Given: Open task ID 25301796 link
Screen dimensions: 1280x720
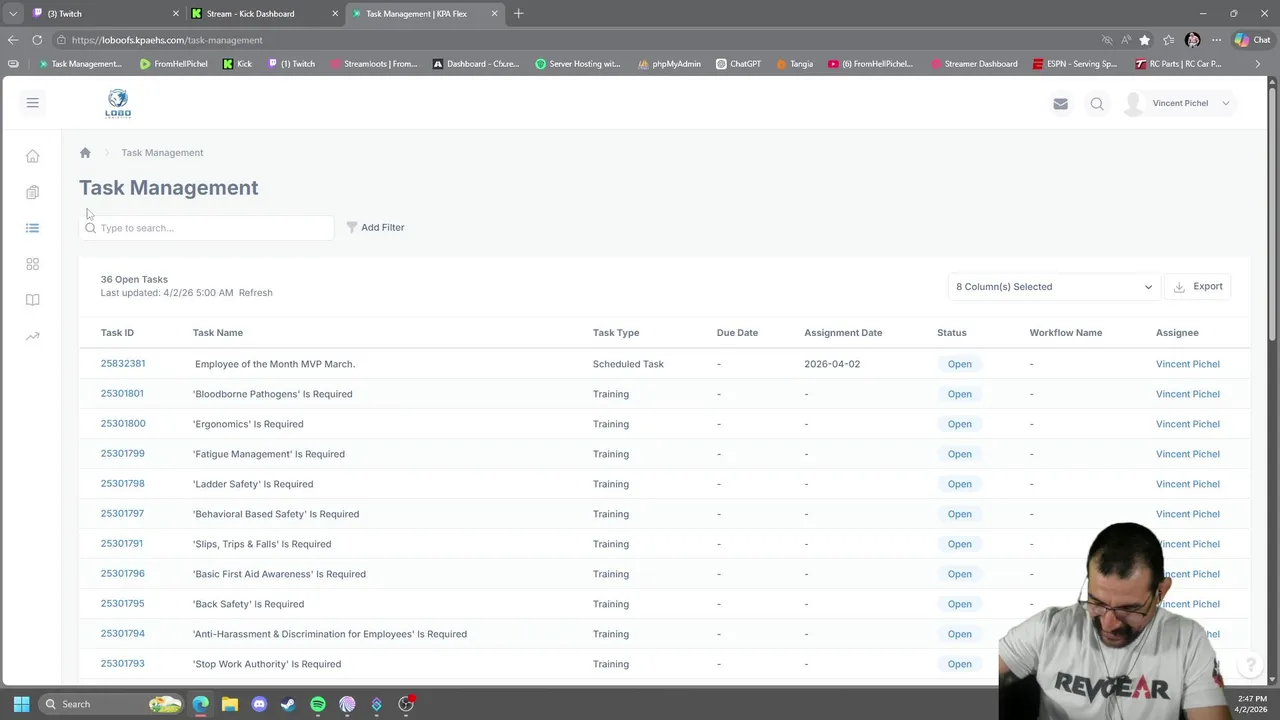Looking at the screenshot, I should 122,573.
